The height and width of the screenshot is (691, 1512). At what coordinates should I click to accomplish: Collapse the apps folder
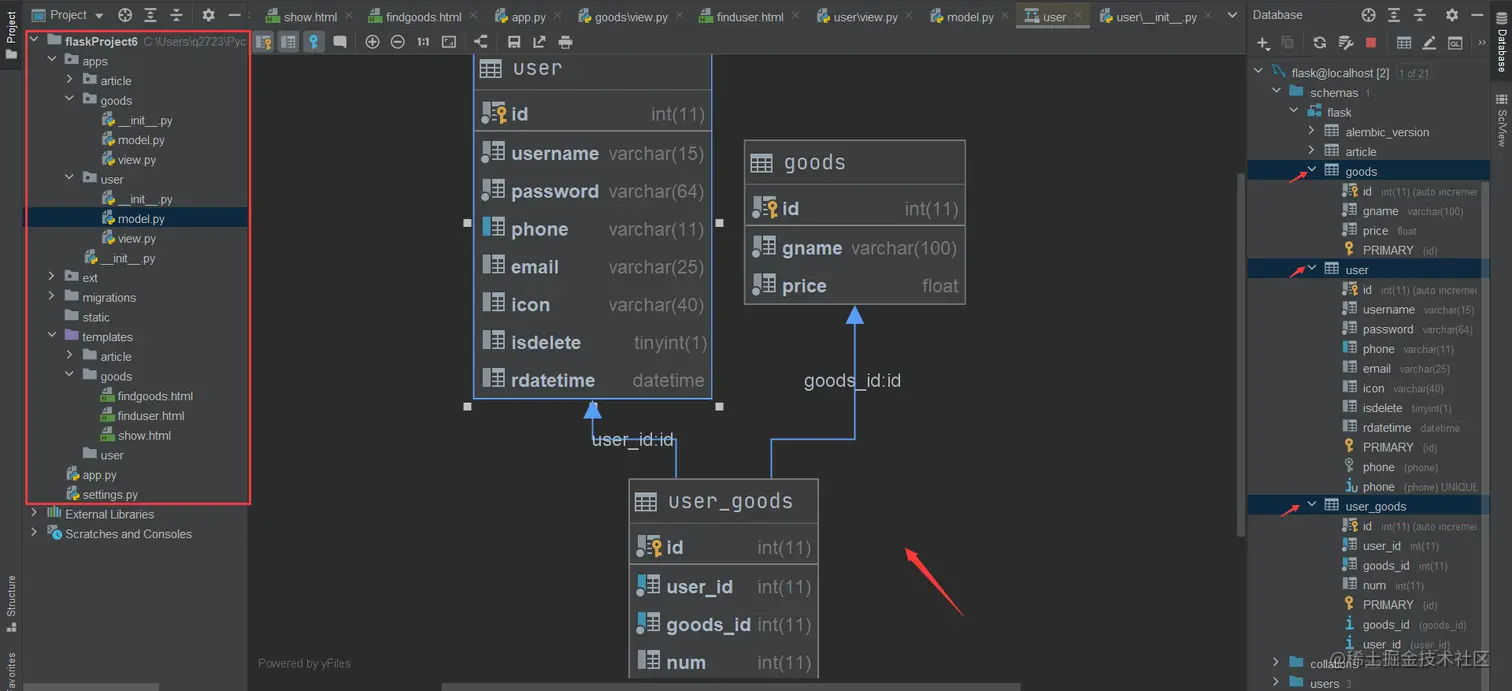[x=52, y=61]
